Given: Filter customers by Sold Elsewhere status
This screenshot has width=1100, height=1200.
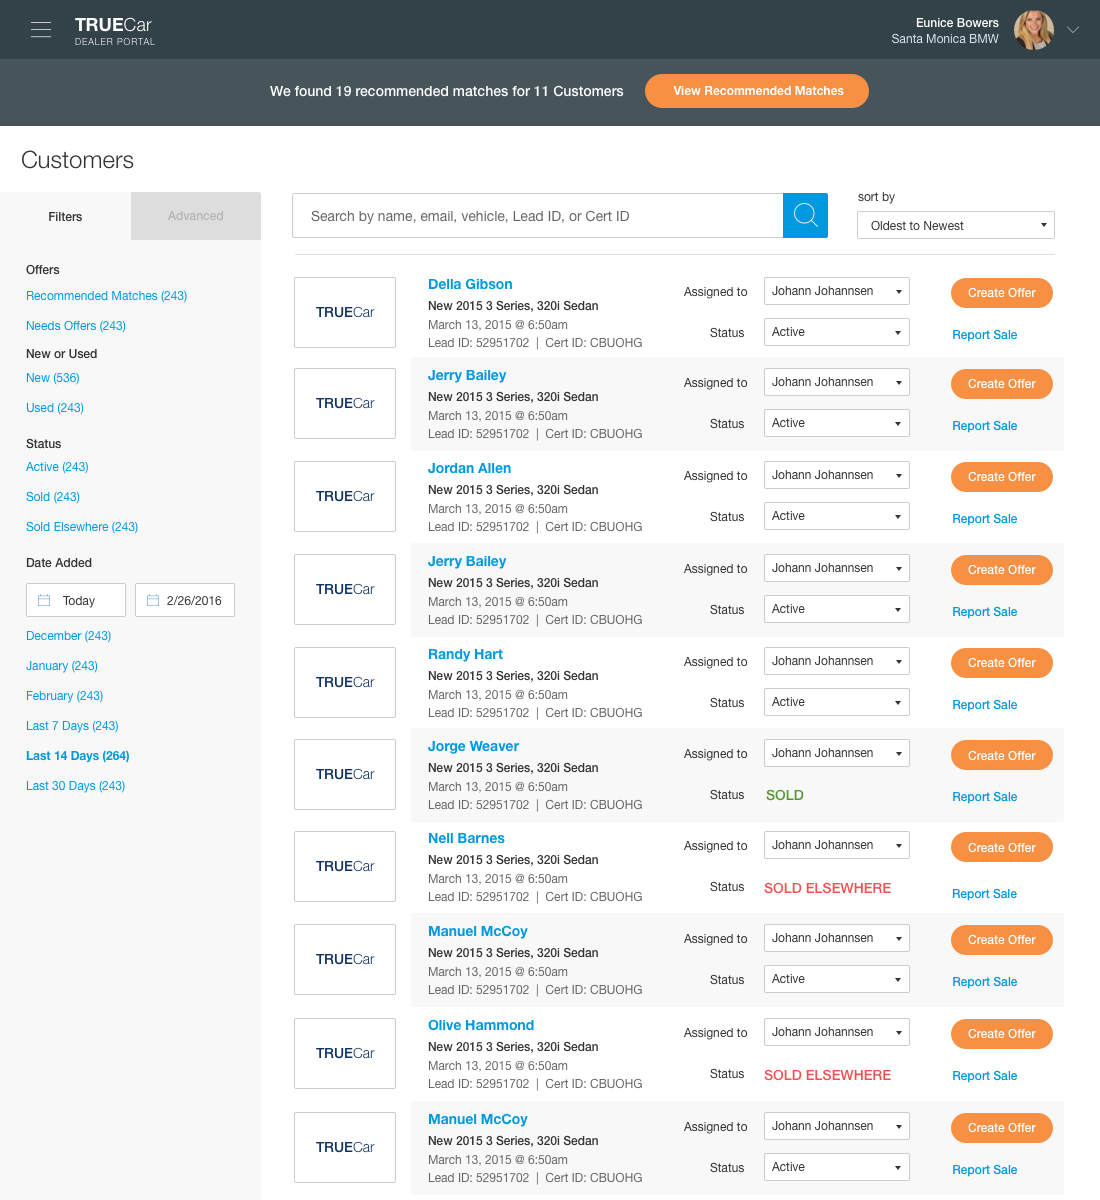Looking at the screenshot, I should click(81, 526).
